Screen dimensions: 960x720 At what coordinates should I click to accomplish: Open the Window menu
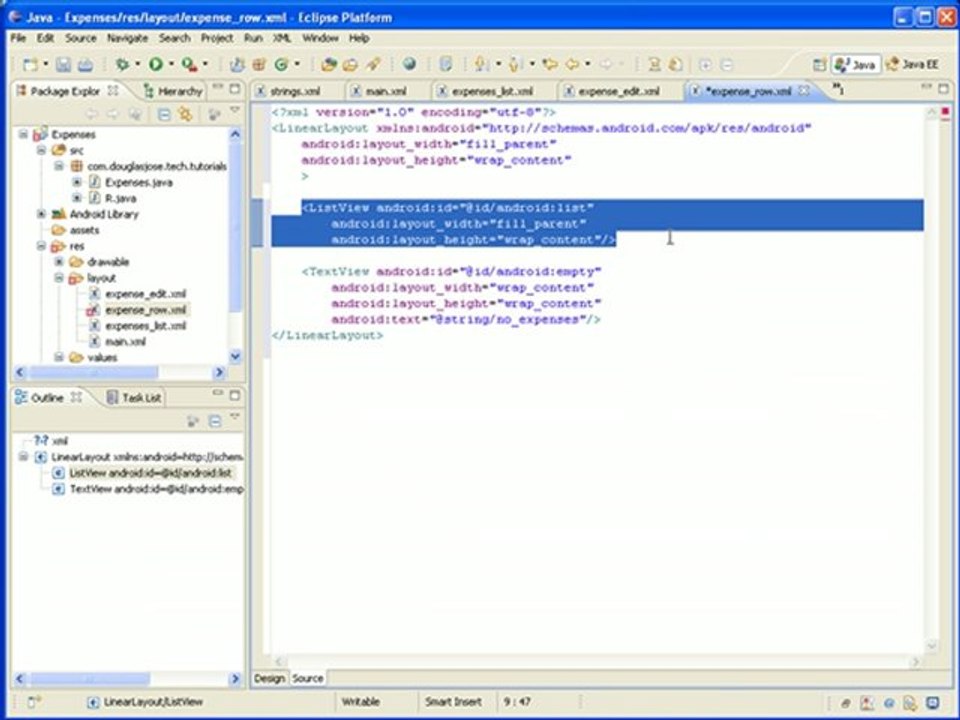pyautogui.click(x=320, y=38)
